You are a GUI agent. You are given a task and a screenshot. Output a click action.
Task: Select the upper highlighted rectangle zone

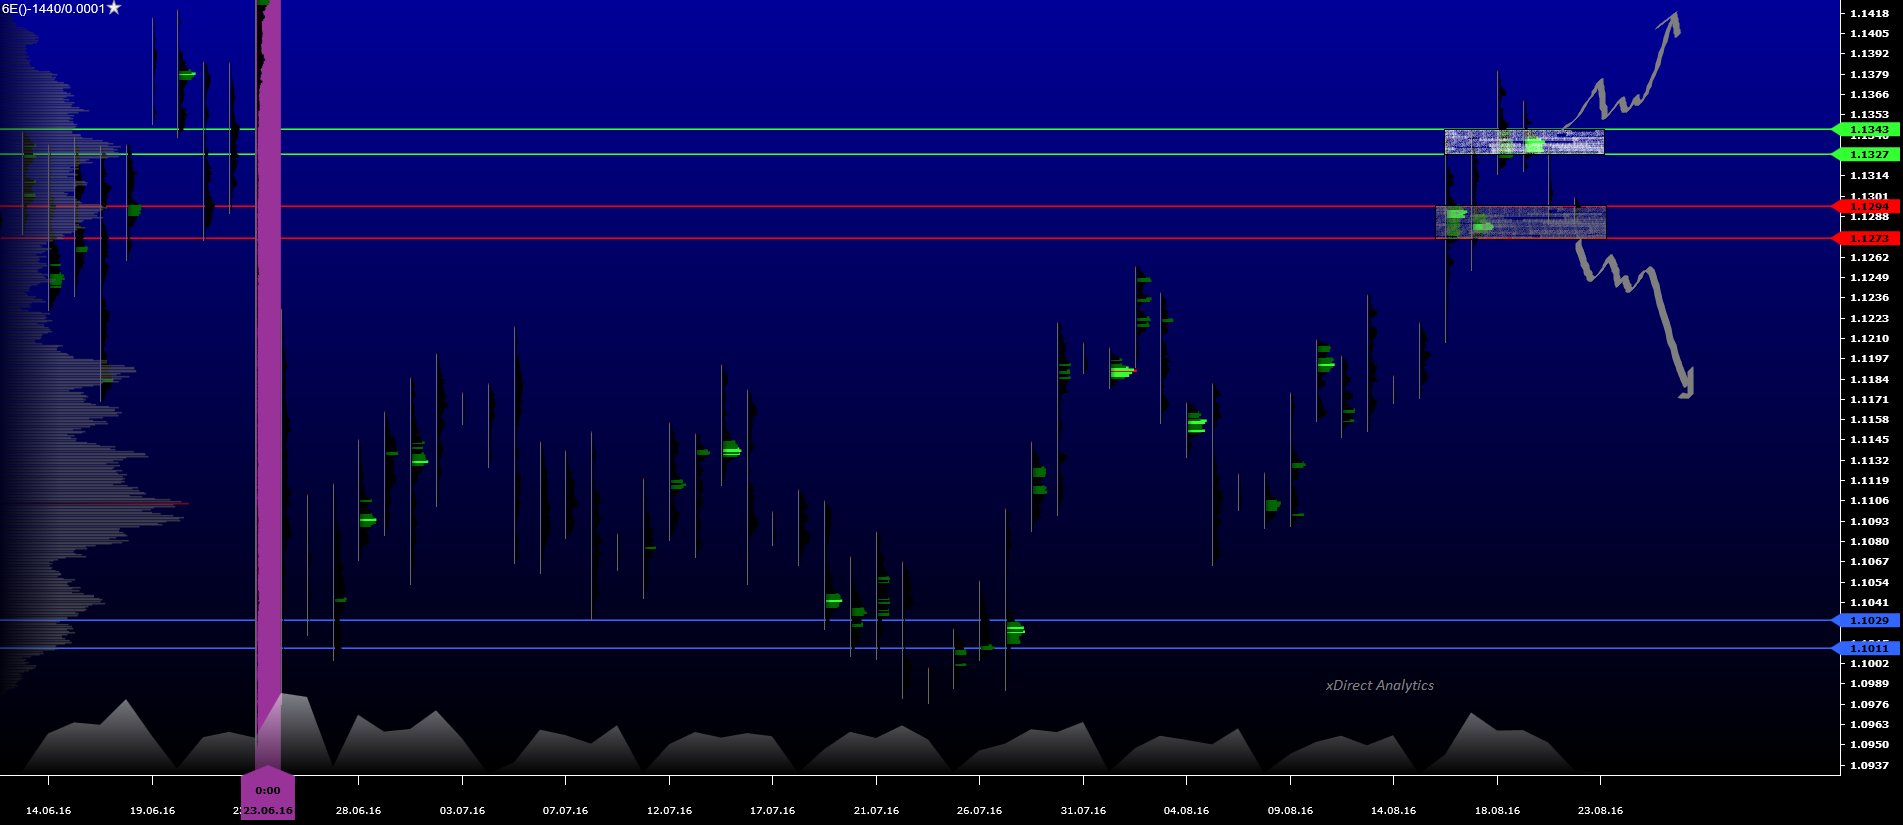[x=1523, y=142]
